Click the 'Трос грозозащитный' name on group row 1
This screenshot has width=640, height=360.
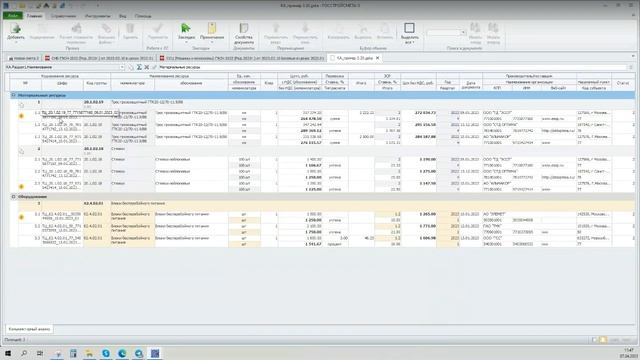coord(147,102)
